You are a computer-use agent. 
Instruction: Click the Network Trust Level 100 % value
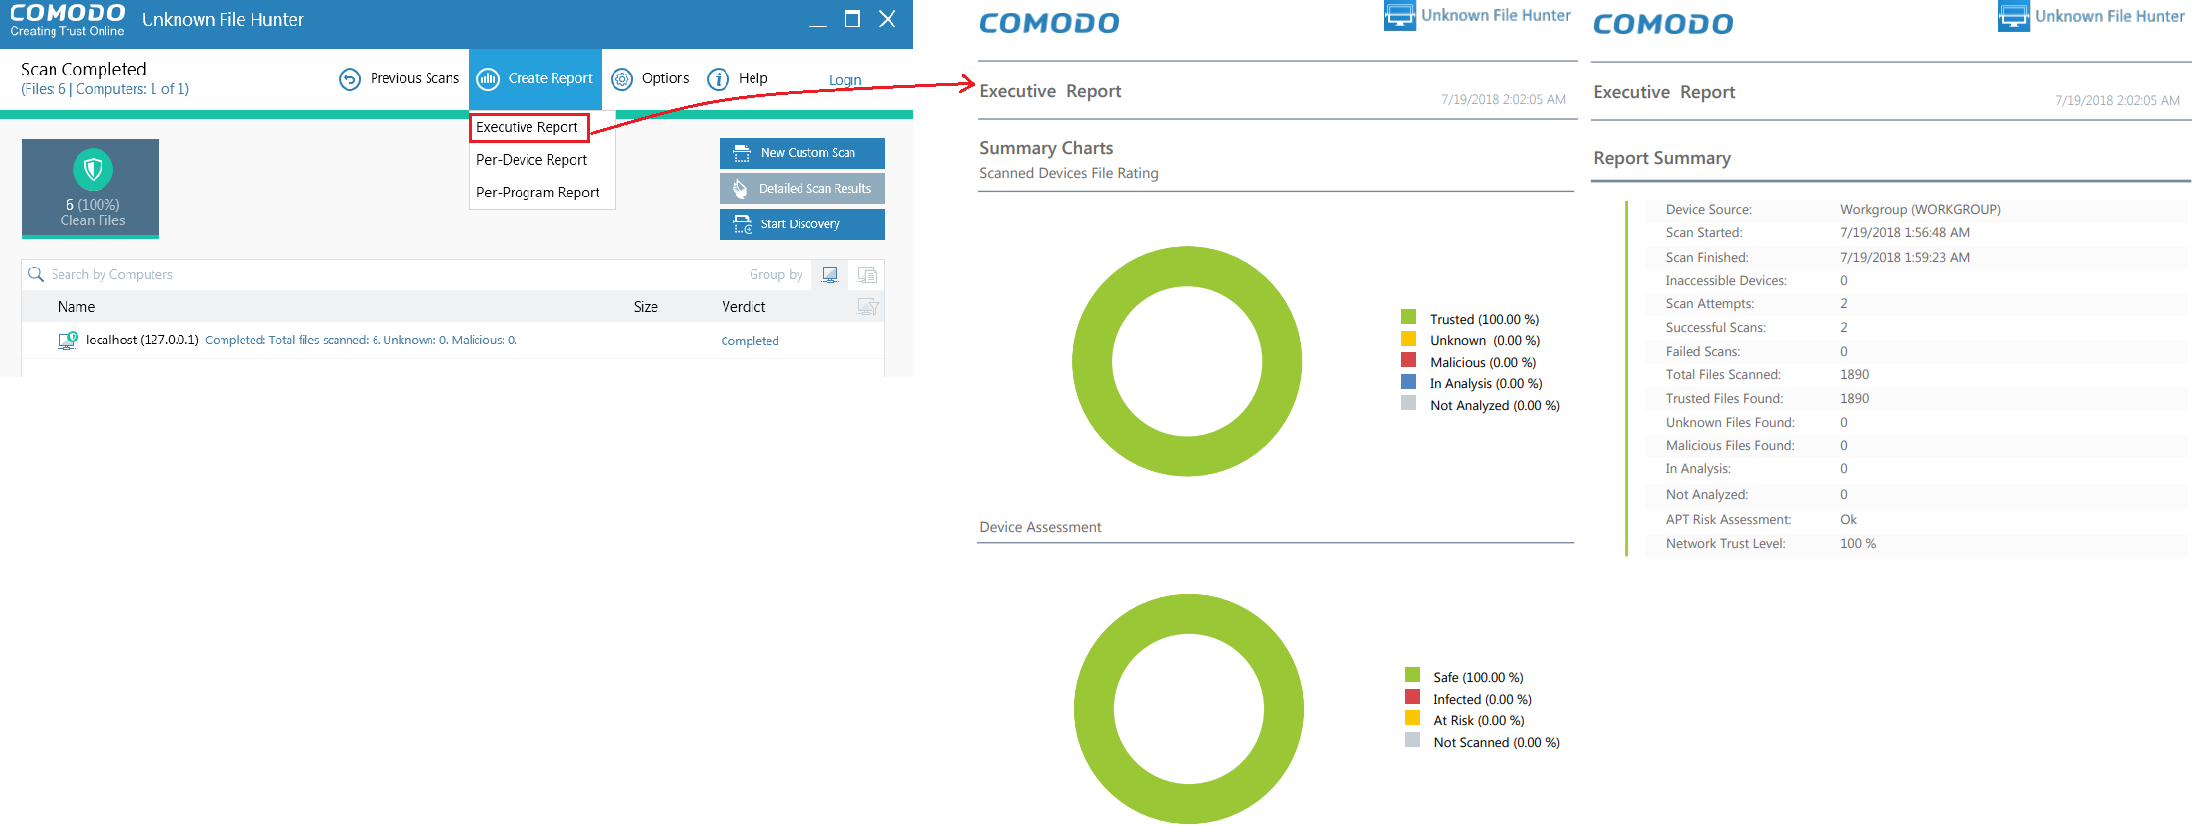(1857, 544)
